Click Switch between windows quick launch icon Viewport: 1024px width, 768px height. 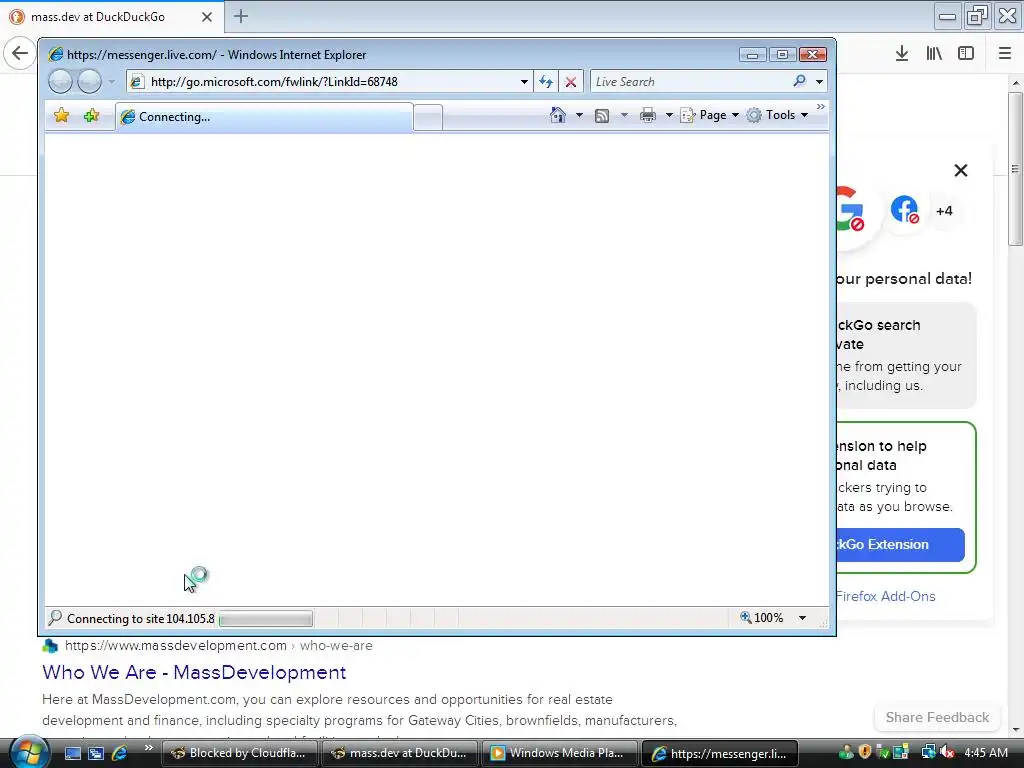96,753
